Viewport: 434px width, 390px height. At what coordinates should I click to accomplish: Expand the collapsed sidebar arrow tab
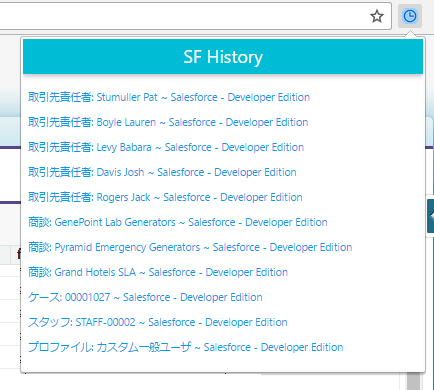coord(431,216)
